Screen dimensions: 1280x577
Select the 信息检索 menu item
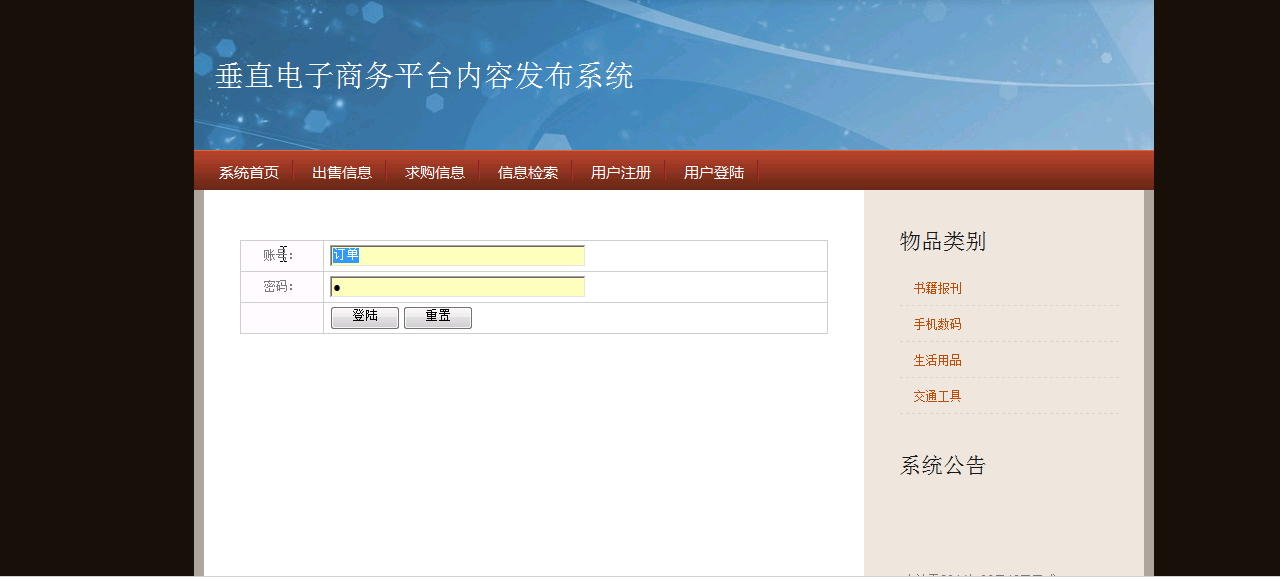click(x=528, y=173)
